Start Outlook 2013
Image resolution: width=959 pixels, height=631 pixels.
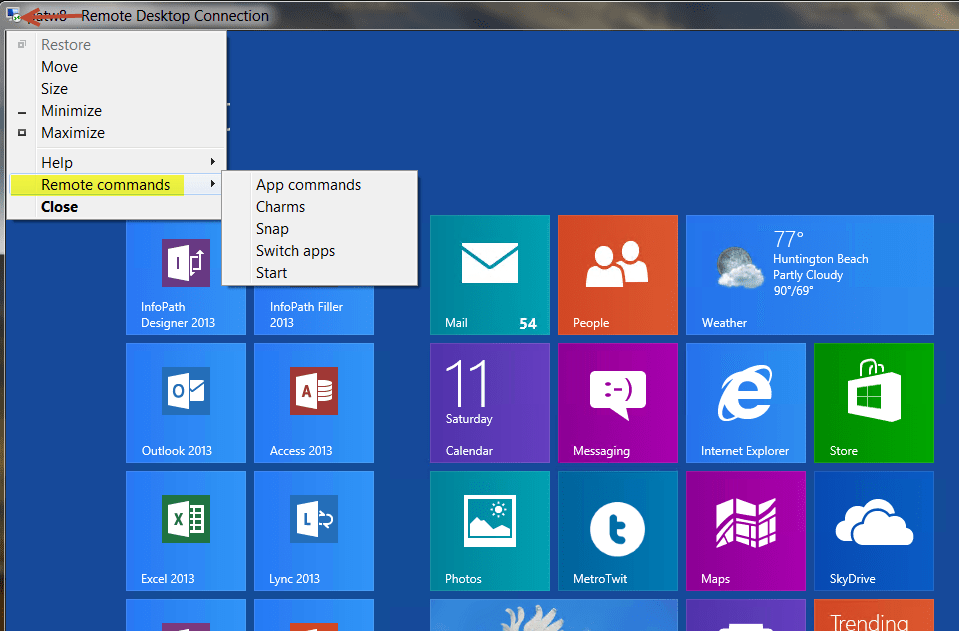click(185, 402)
